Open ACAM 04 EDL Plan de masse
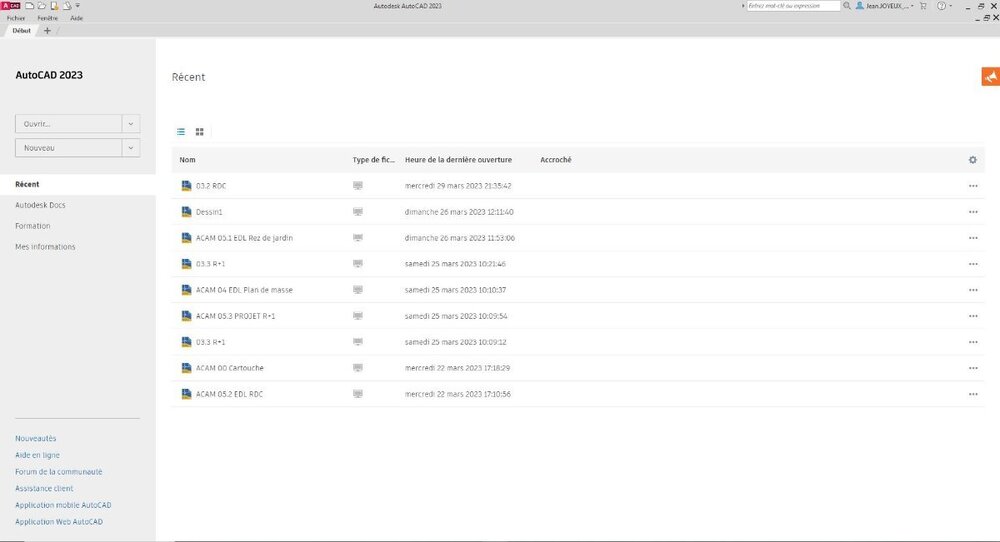This screenshot has height=542, width=1000. pyautogui.click(x=244, y=290)
